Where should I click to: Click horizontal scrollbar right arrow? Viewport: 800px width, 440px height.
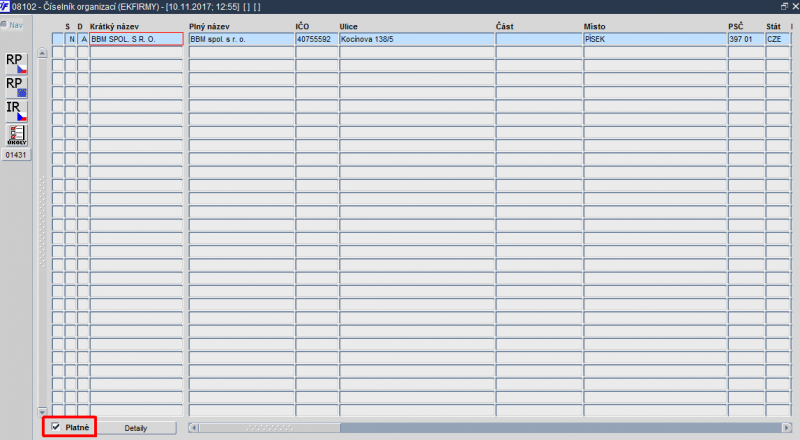pyautogui.click(x=786, y=428)
